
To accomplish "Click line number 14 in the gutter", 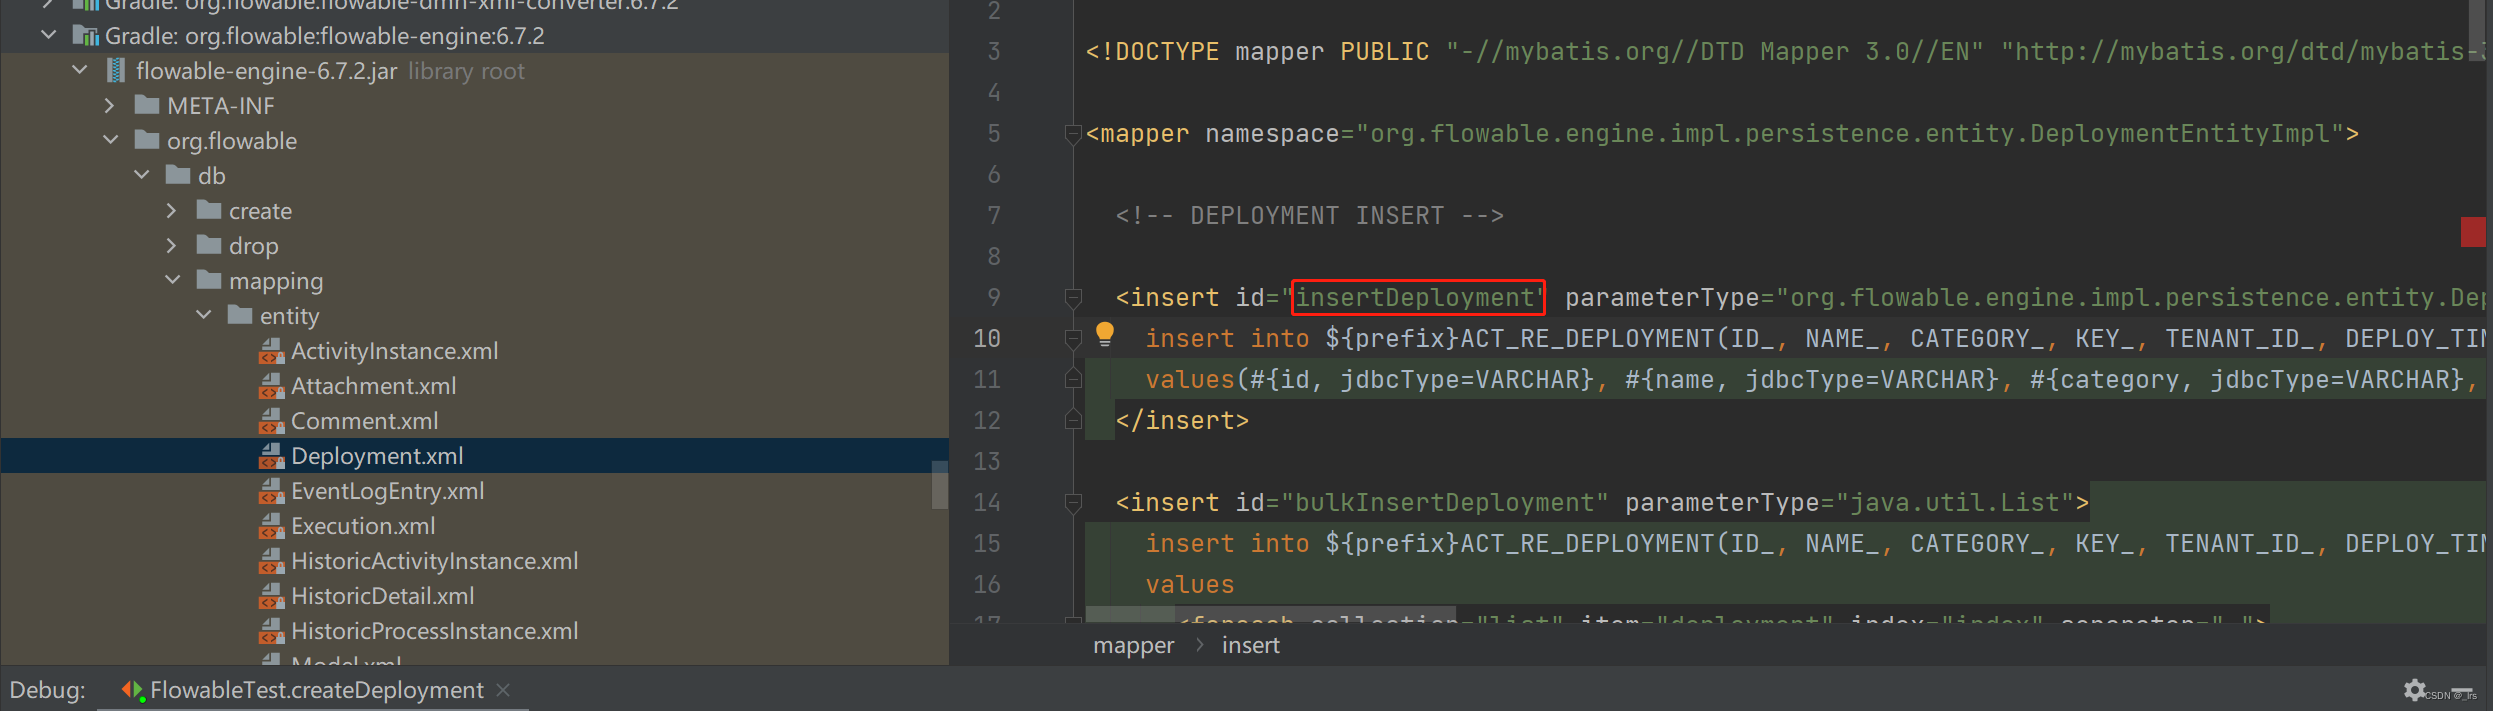I will click(987, 503).
